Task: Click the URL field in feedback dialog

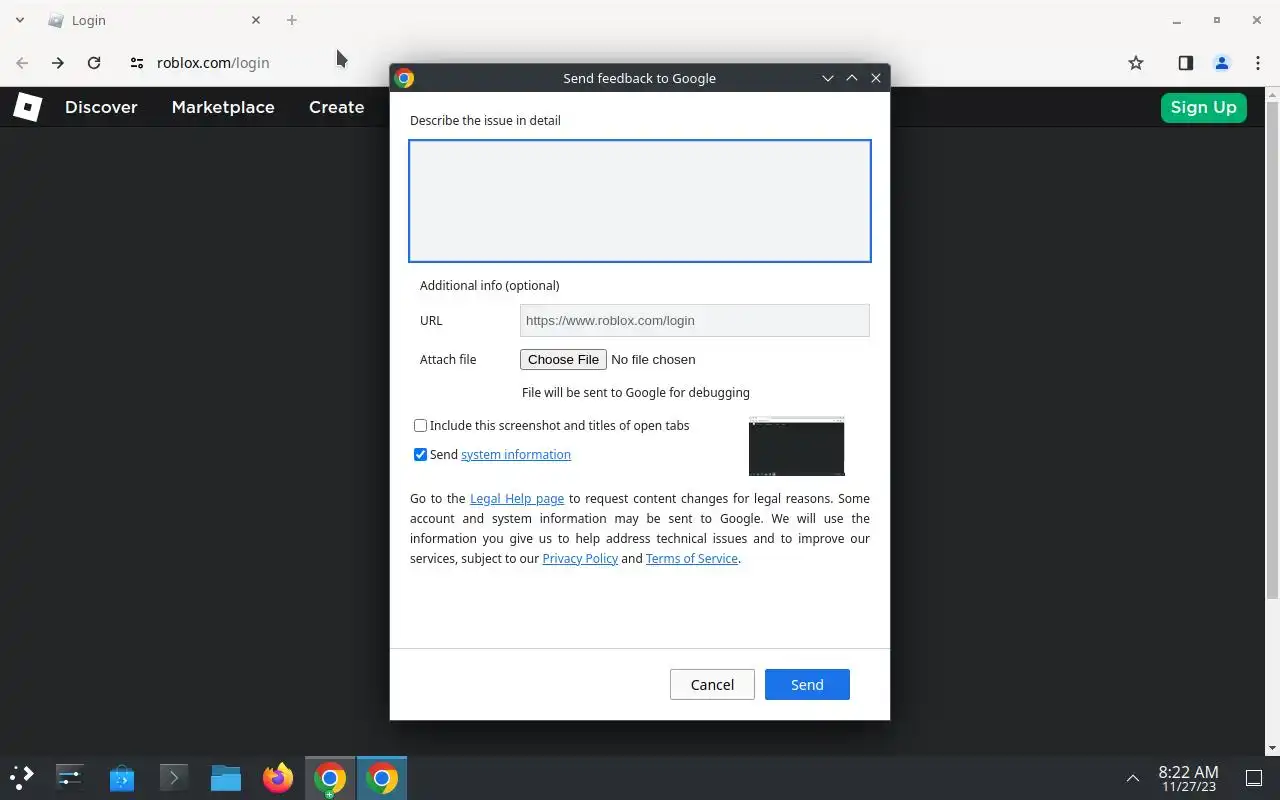Action: click(695, 320)
